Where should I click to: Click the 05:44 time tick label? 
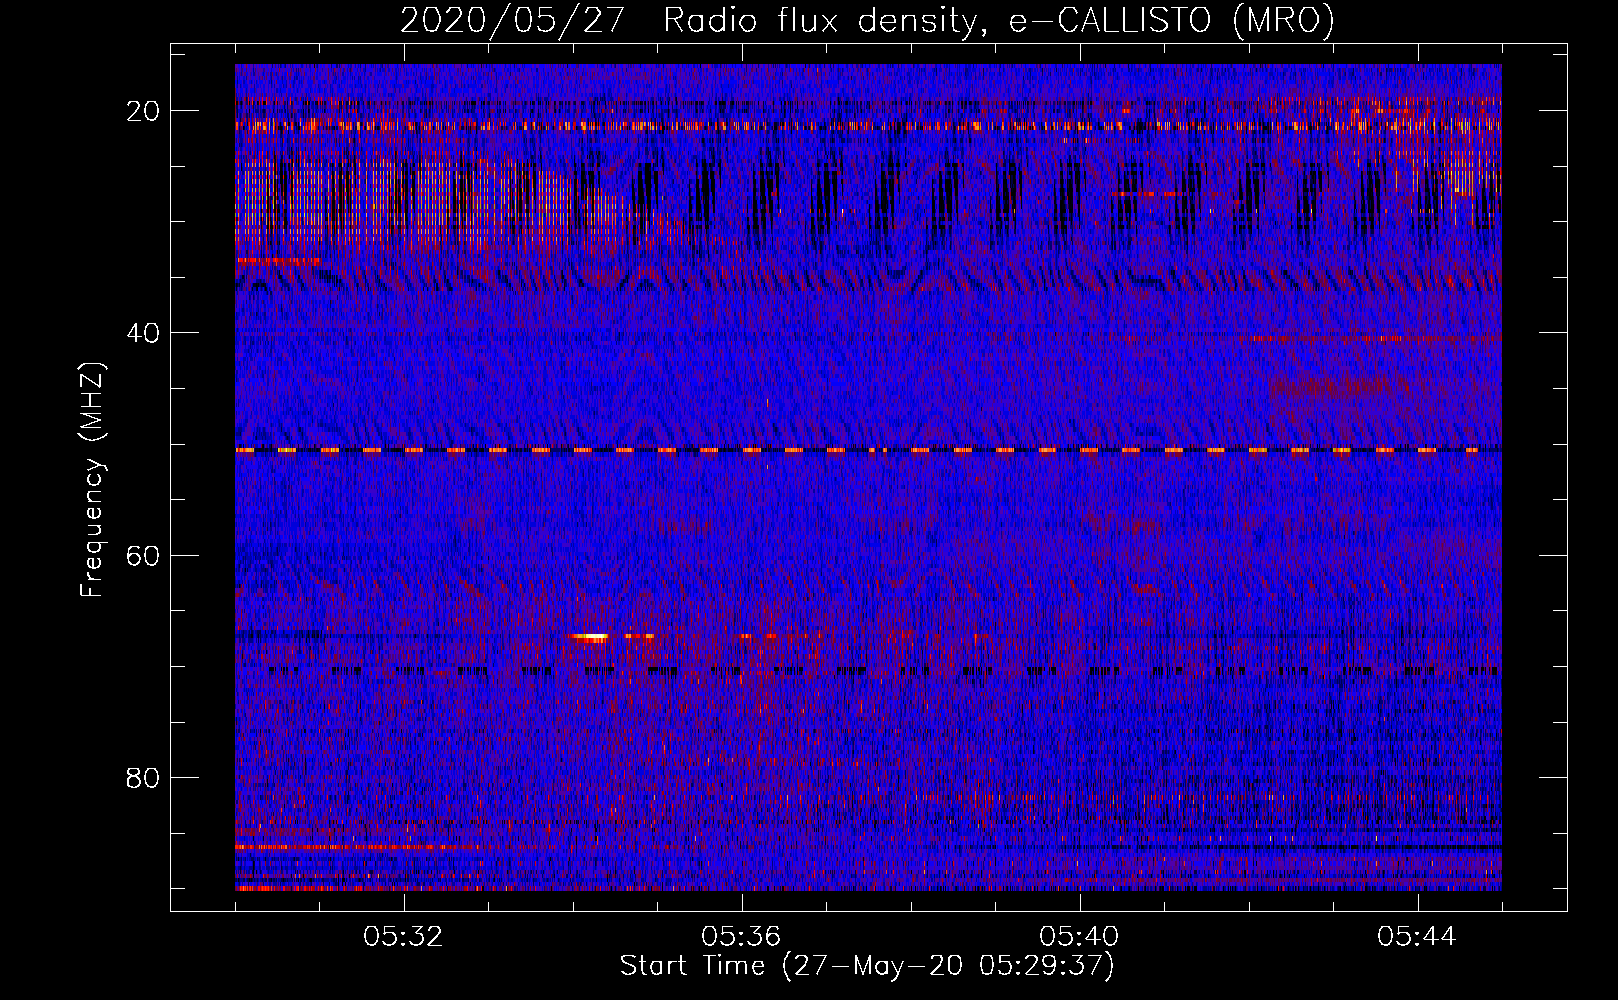point(1417,937)
